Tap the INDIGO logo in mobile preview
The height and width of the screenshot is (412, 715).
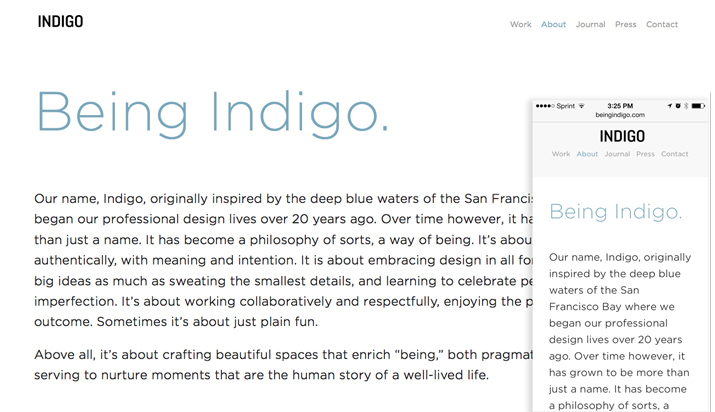[622, 136]
